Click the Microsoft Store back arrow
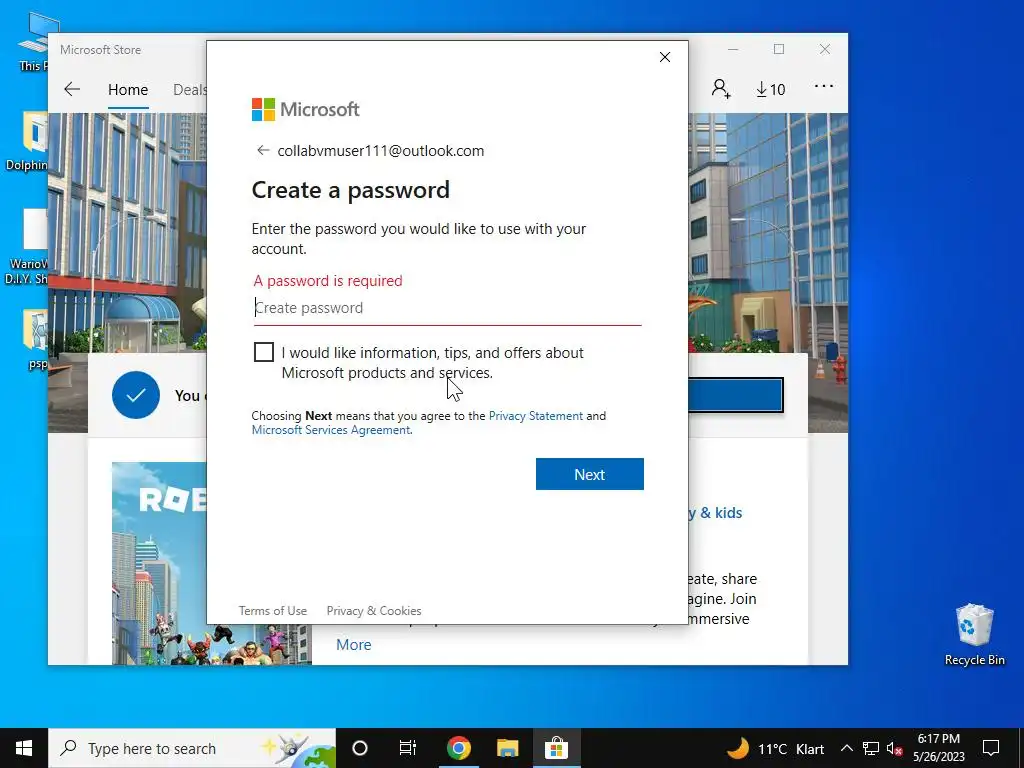Viewport: 1024px width, 768px height. pos(72,89)
